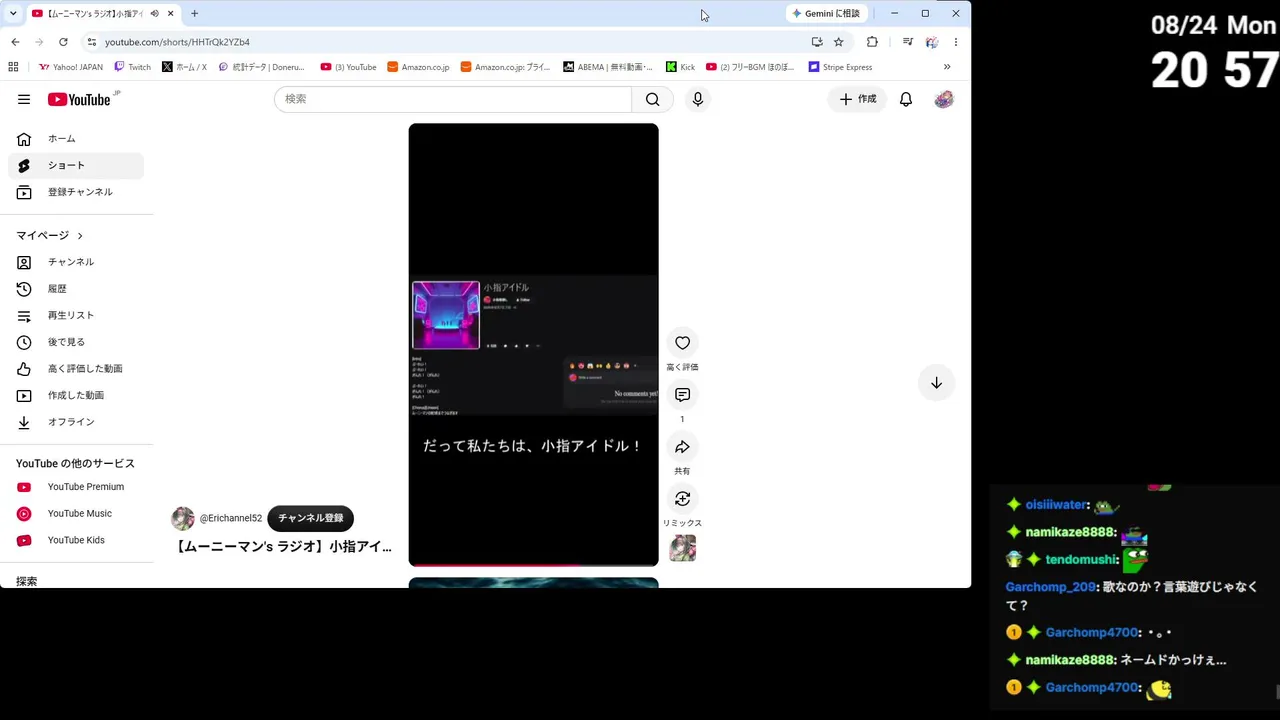This screenshot has height=720, width=1280.
Task: Go to the next short with the down arrow
Action: tap(936, 383)
